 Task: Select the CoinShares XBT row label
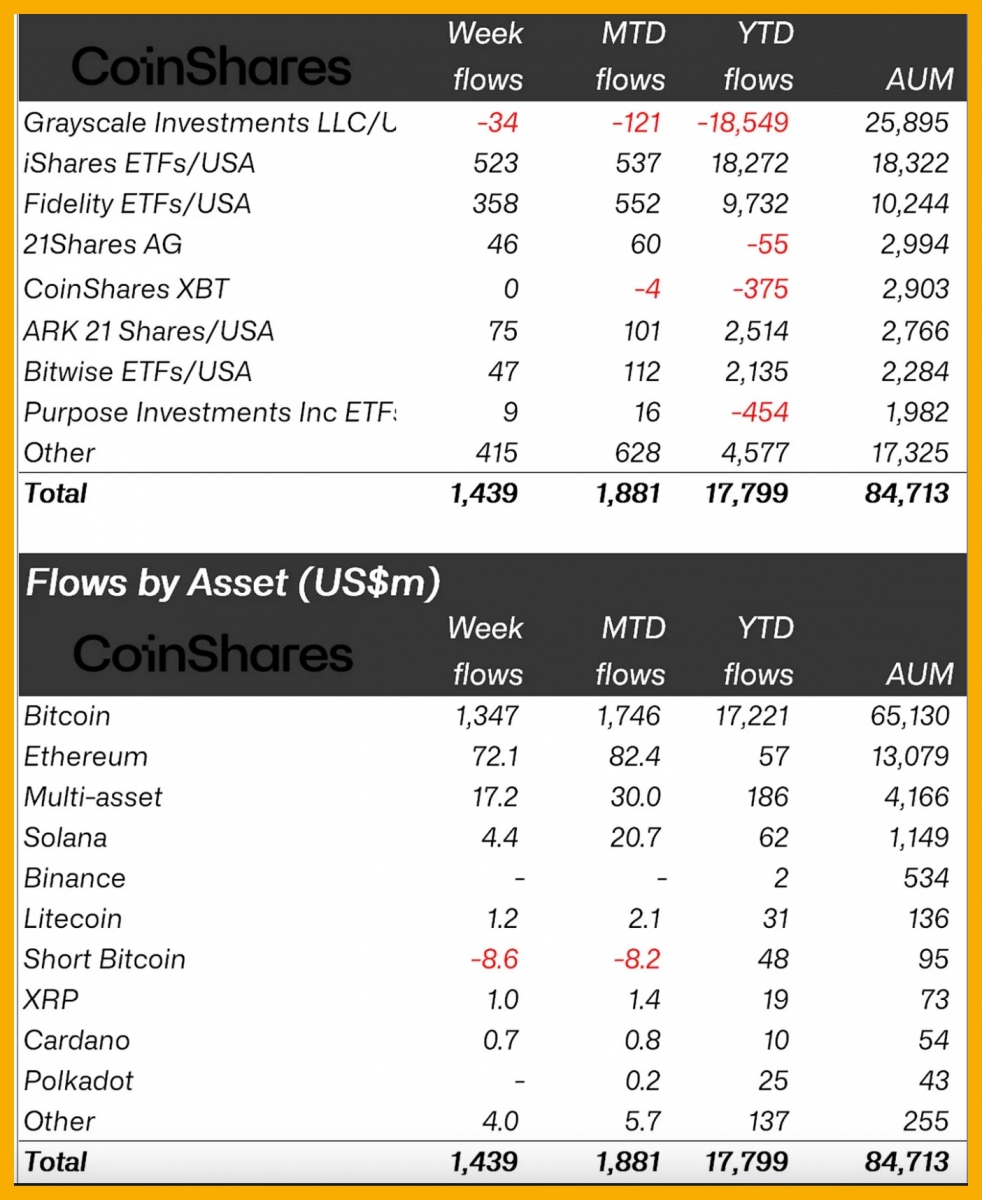(x=126, y=289)
